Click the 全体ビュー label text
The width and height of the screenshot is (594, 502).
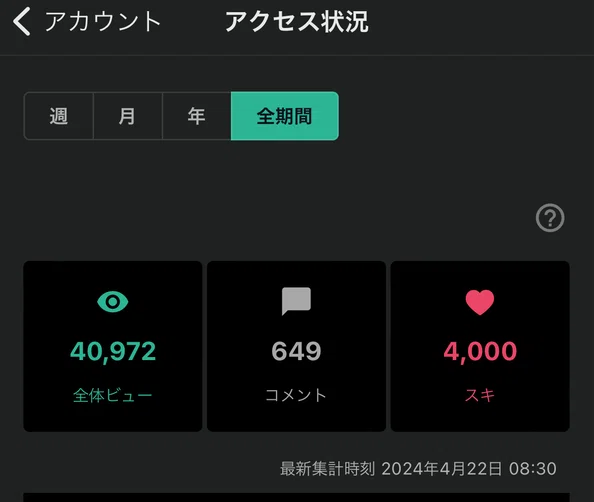coord(113,395)
